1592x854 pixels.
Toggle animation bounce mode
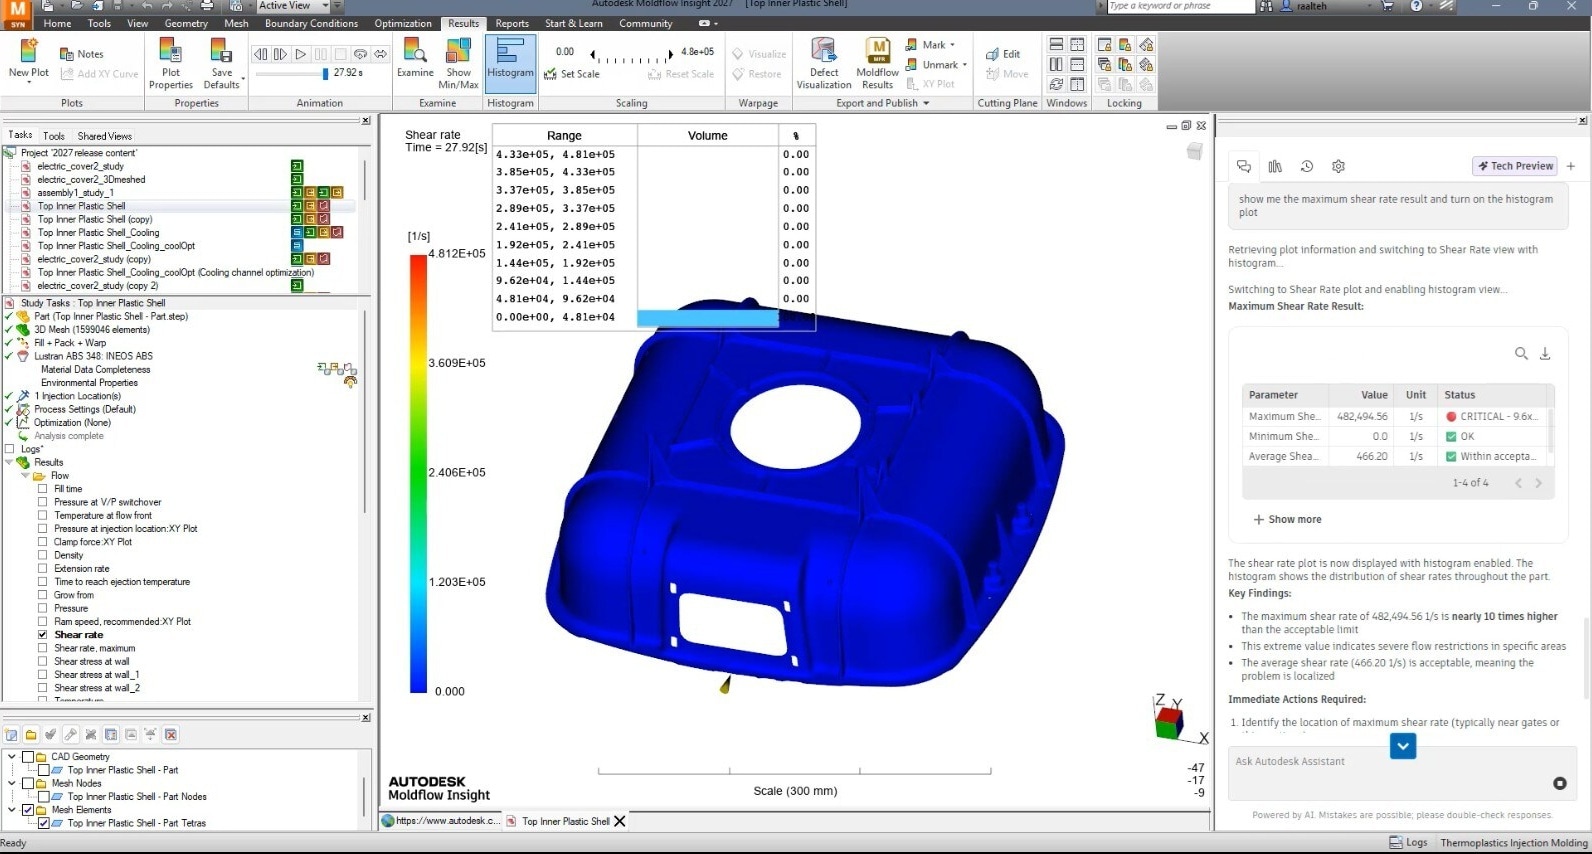[x=380, y=54]
